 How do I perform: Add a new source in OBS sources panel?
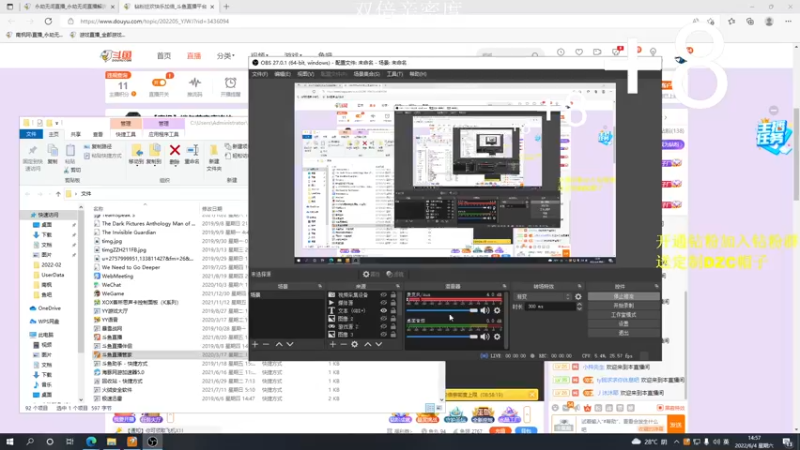[x=333, y=344]
